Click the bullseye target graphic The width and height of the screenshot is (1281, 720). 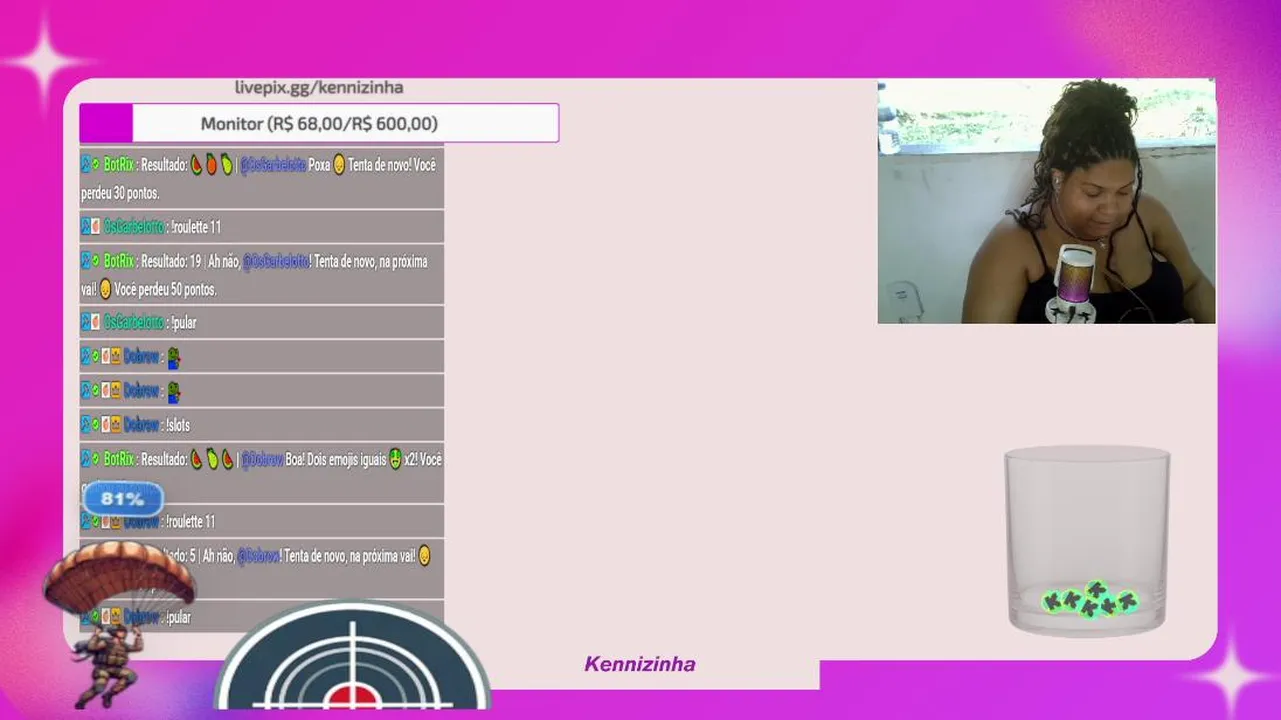point(352,655)
